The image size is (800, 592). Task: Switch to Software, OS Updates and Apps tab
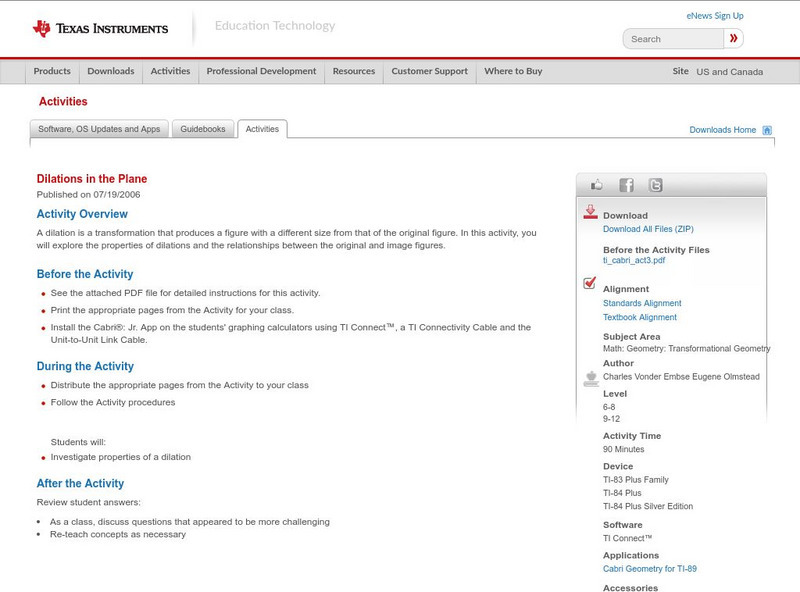99,129
